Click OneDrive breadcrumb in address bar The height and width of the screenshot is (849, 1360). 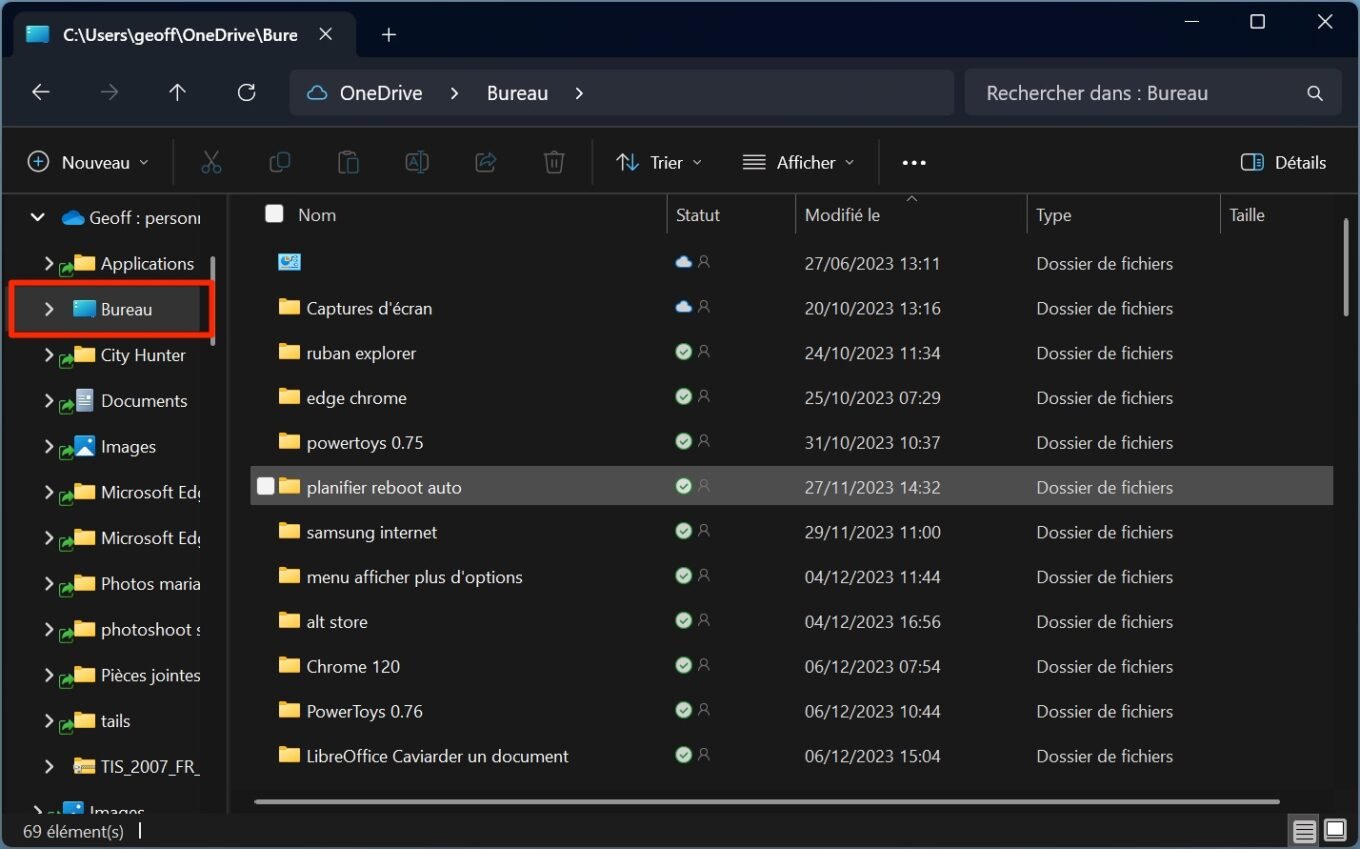[x=381, y=93]
